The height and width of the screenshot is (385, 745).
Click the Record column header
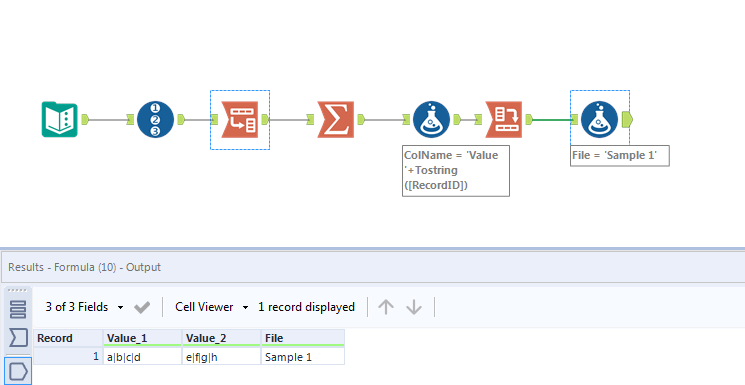click(68, 338)
